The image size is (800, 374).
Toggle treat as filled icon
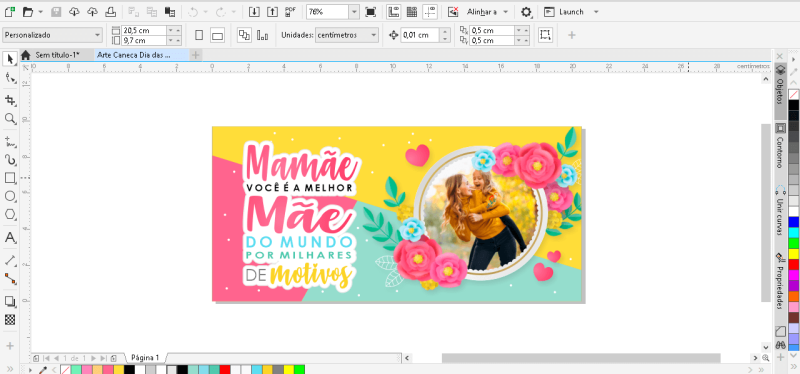click(545, 35)
